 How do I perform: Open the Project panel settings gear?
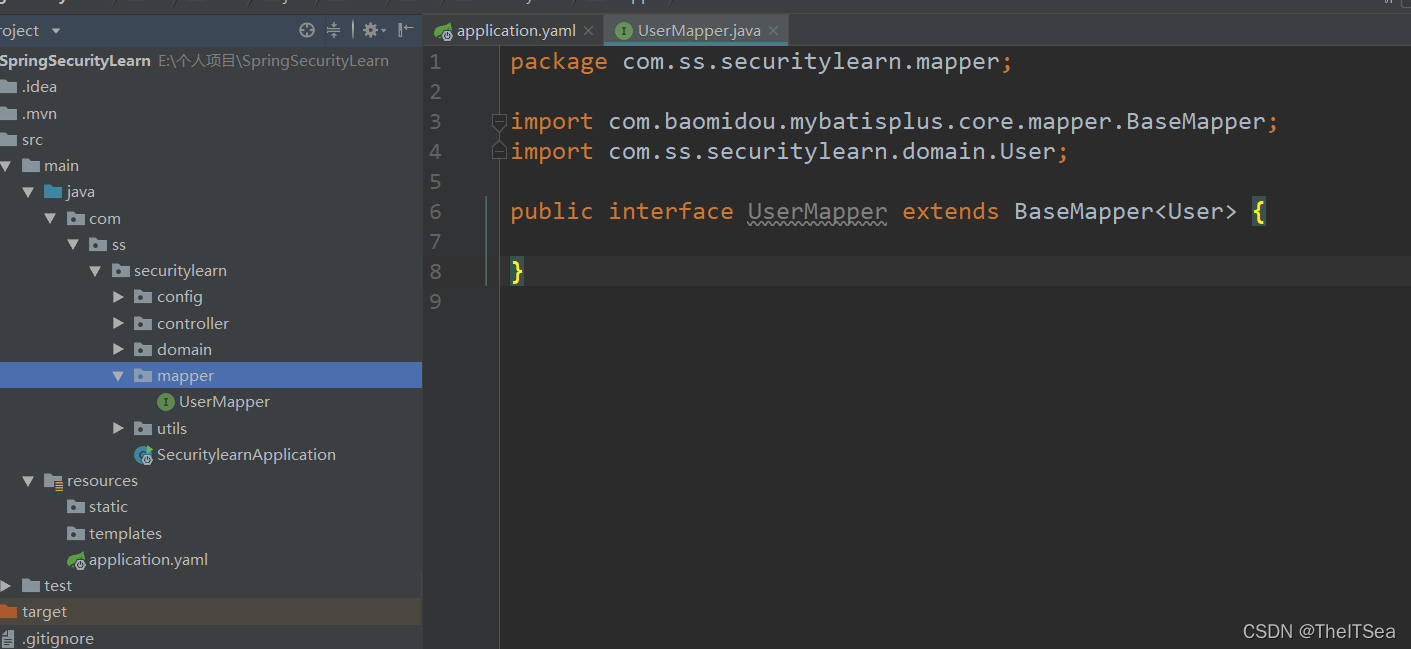click(x=371, y=30)
